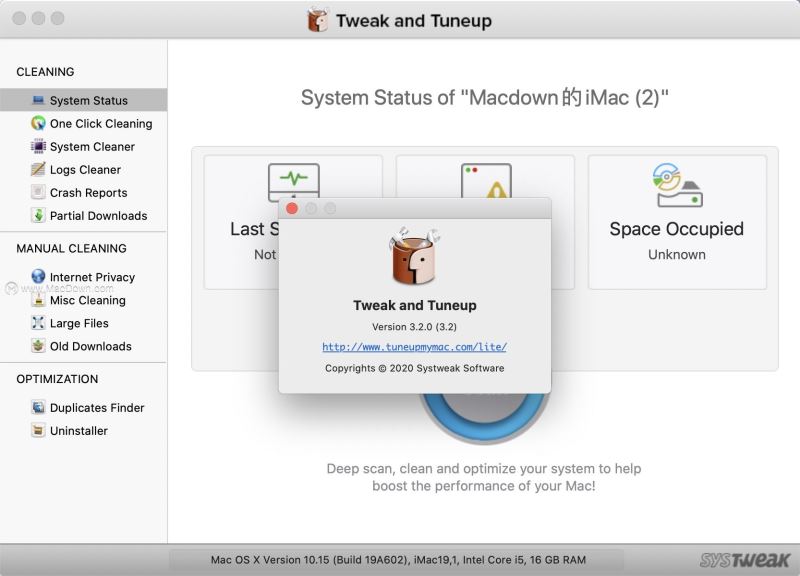
Task: Click the Deep scan description text
Action: click(484, 477)
